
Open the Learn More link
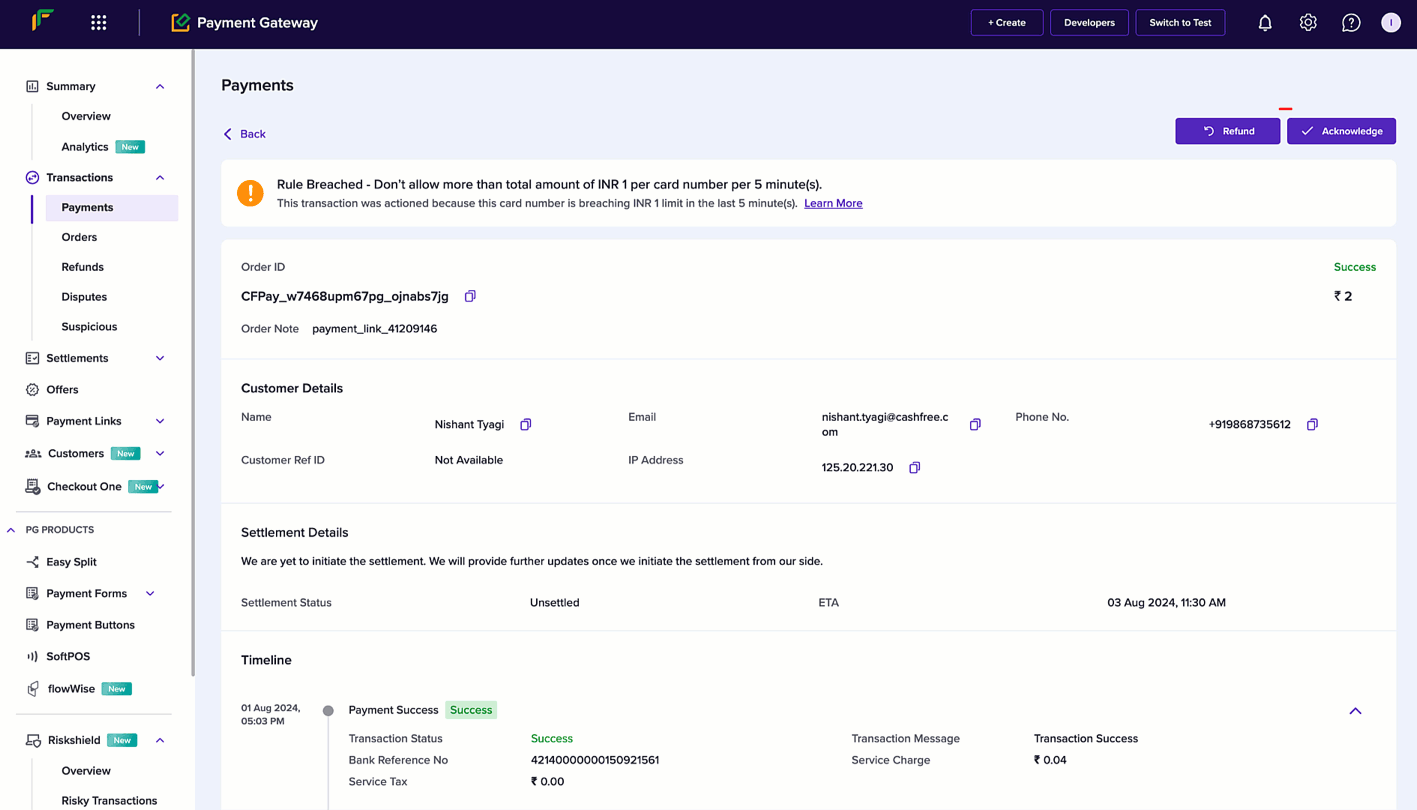coord(833,203)
